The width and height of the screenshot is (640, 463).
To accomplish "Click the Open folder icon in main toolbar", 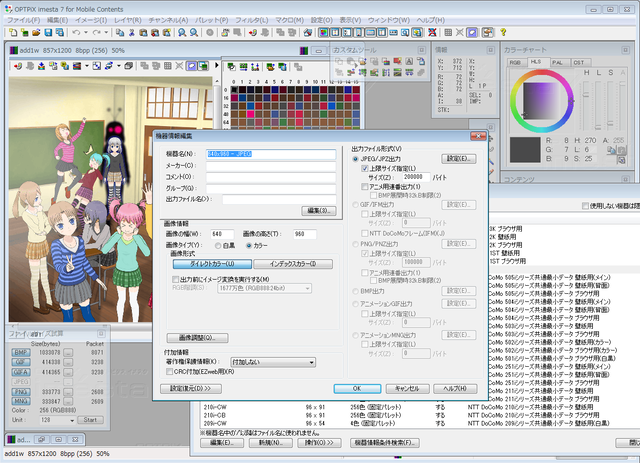I will tap(36, 32).
